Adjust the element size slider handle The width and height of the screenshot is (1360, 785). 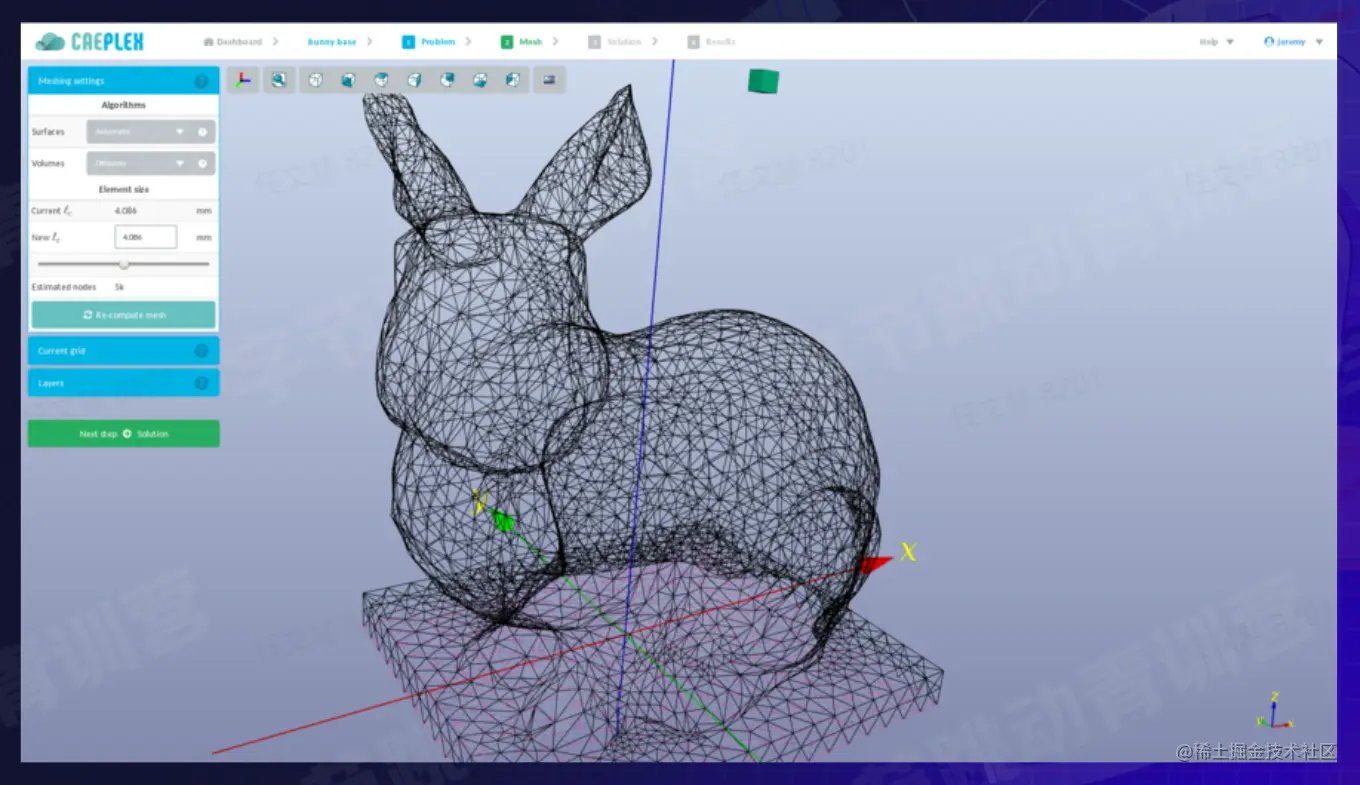click(x=124, y=264)
